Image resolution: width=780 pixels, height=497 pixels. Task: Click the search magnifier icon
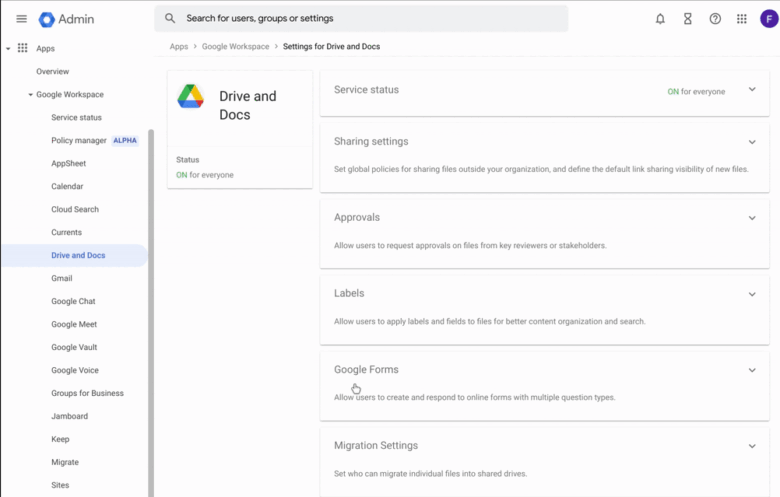click(x=170, y=18)
